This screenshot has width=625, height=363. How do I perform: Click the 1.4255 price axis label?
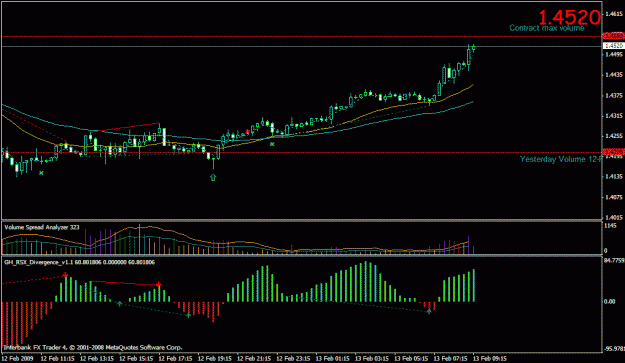pos(614,136)
